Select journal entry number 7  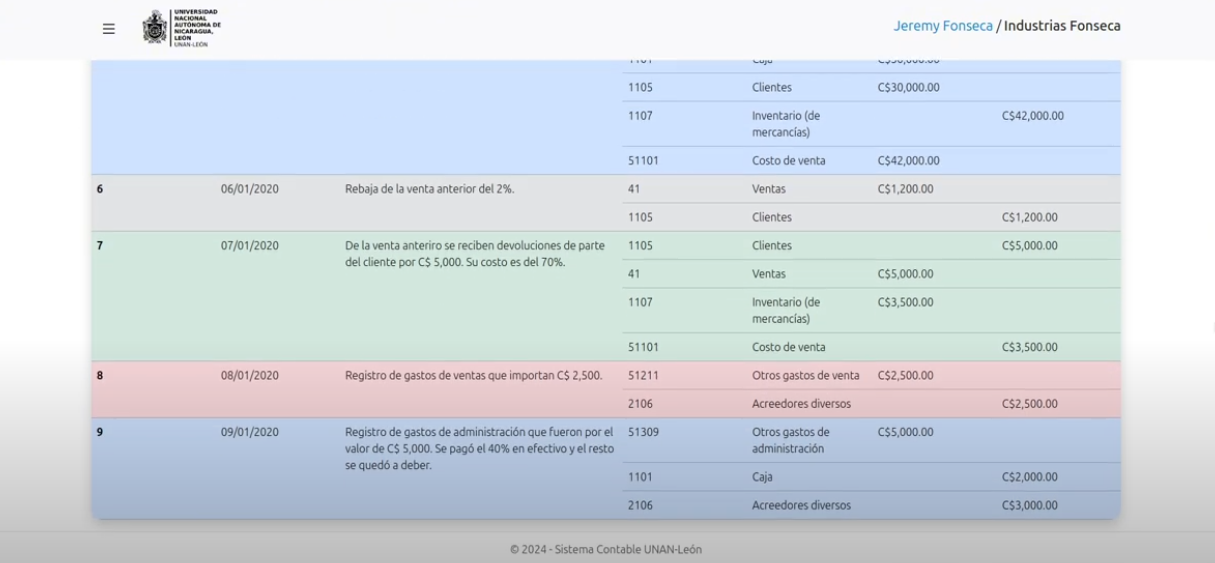point(100,246)
